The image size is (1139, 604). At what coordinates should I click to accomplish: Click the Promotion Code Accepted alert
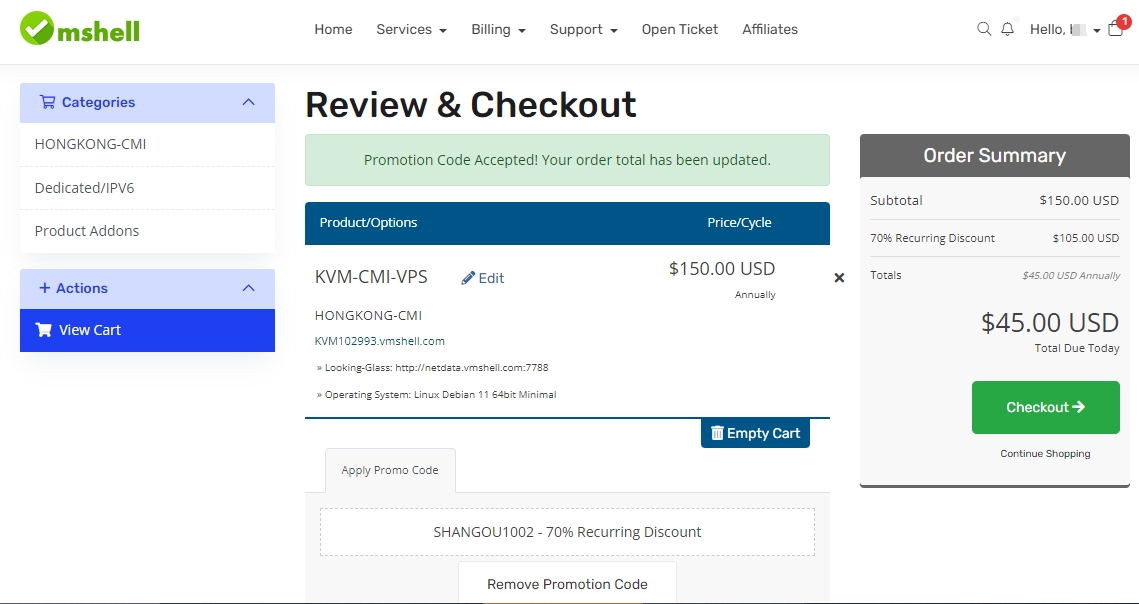click(567, 160)
